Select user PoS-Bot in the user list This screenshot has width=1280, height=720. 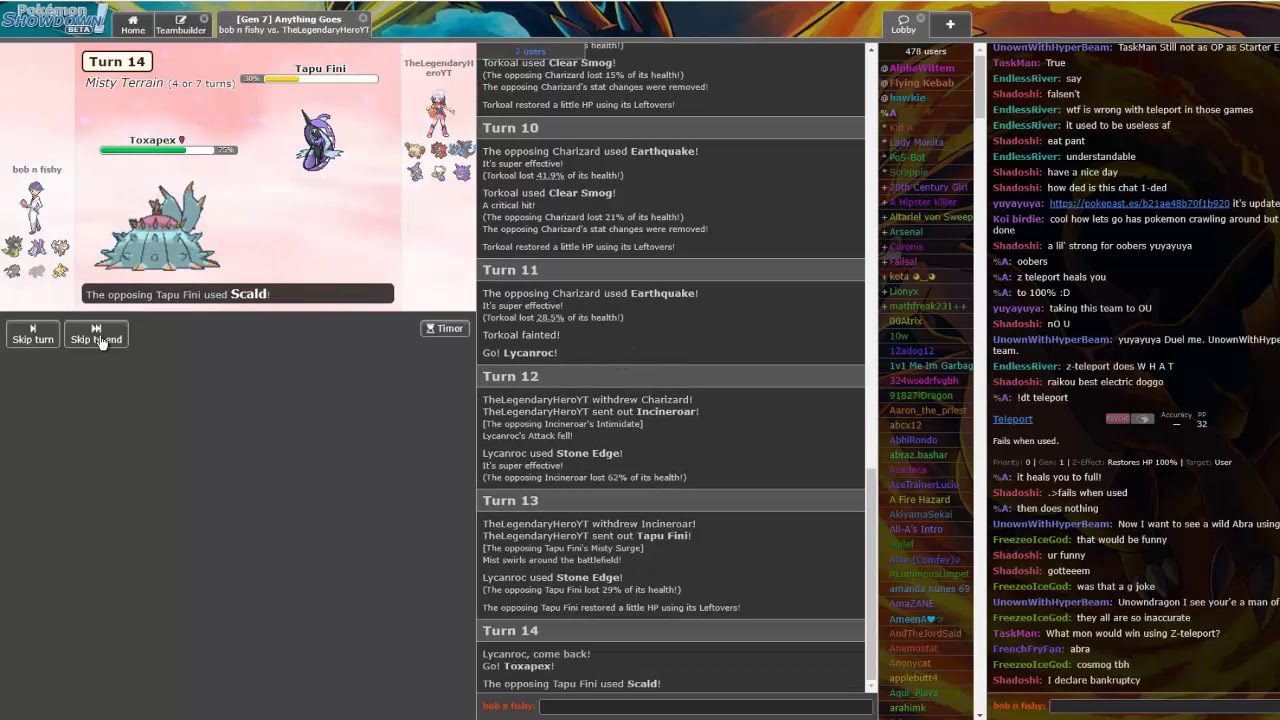point(907,158)
